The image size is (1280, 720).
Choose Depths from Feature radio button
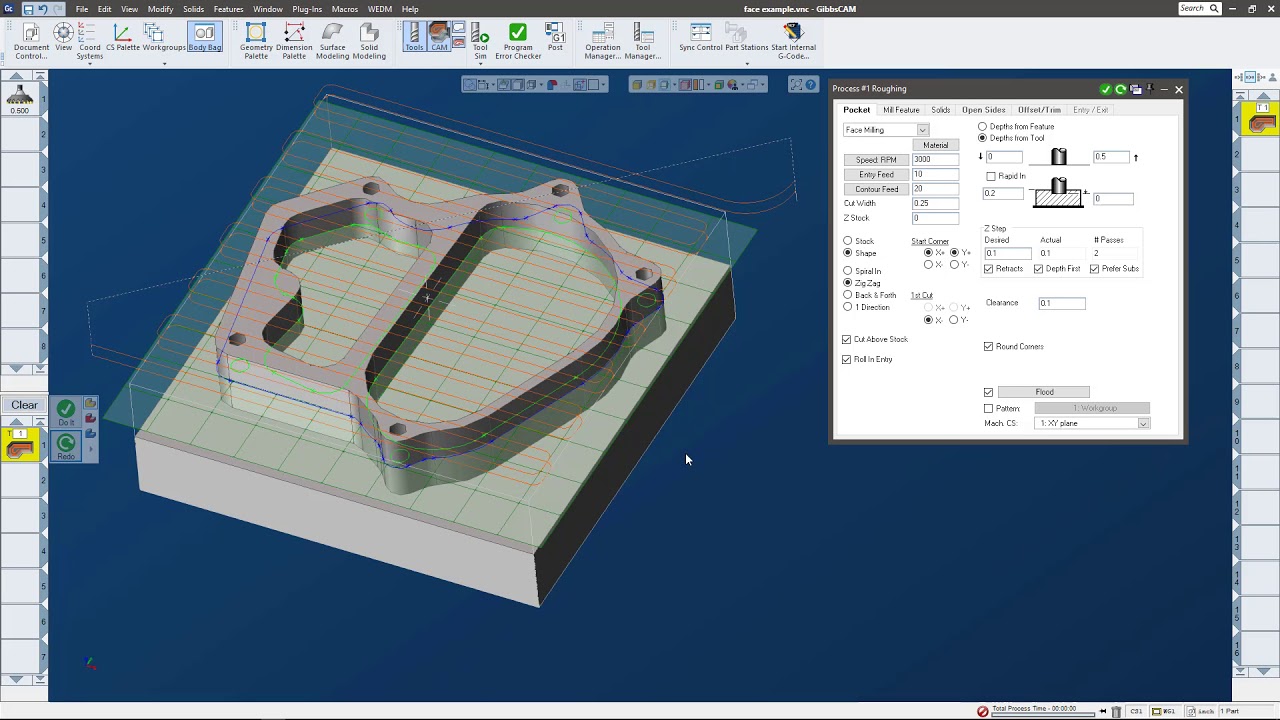pos(983,127)
